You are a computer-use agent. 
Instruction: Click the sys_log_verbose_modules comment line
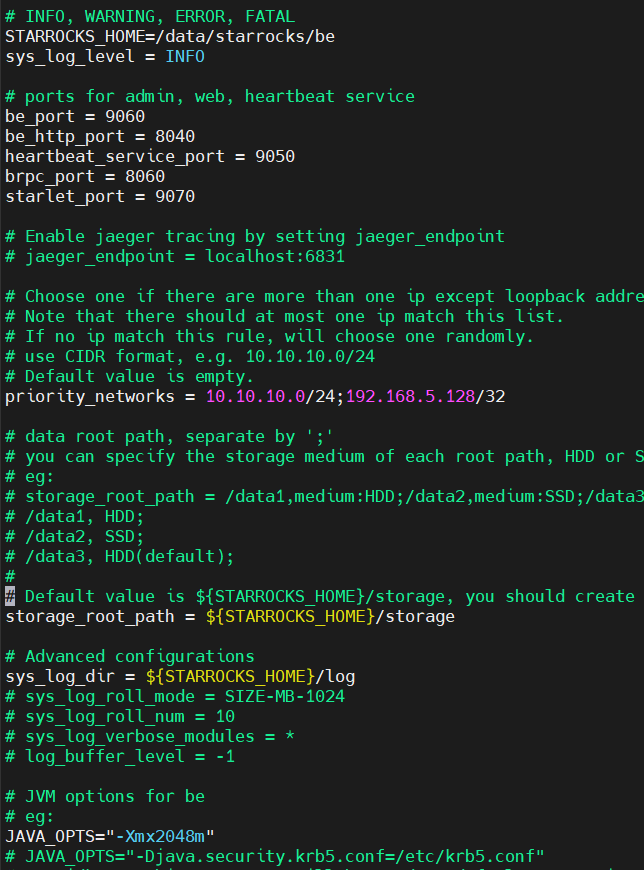pyautogui.click(x=150, y=736)
